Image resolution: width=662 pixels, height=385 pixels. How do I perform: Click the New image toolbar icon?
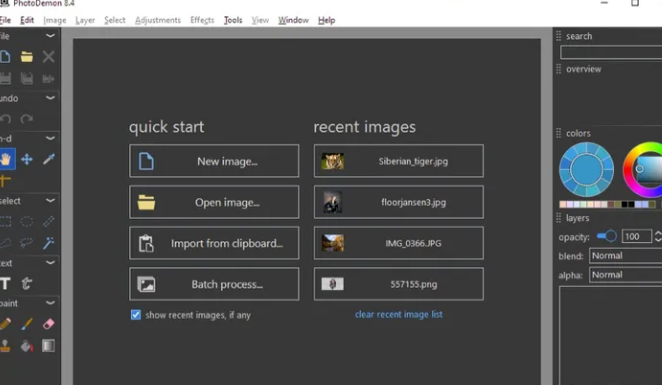pyautogui.click(x=5, y=57)
